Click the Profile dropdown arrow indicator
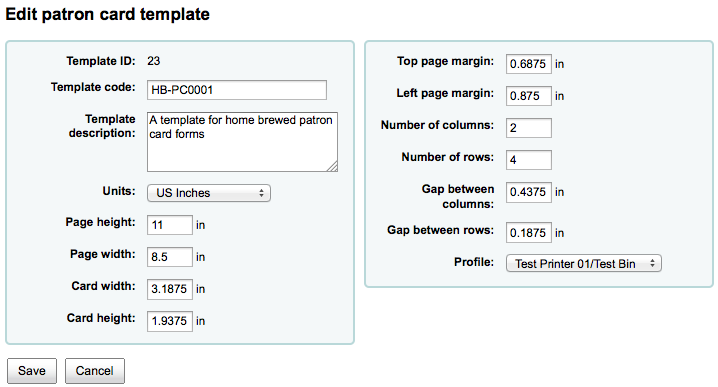The image size is (718, 387). tap(653, 263)
